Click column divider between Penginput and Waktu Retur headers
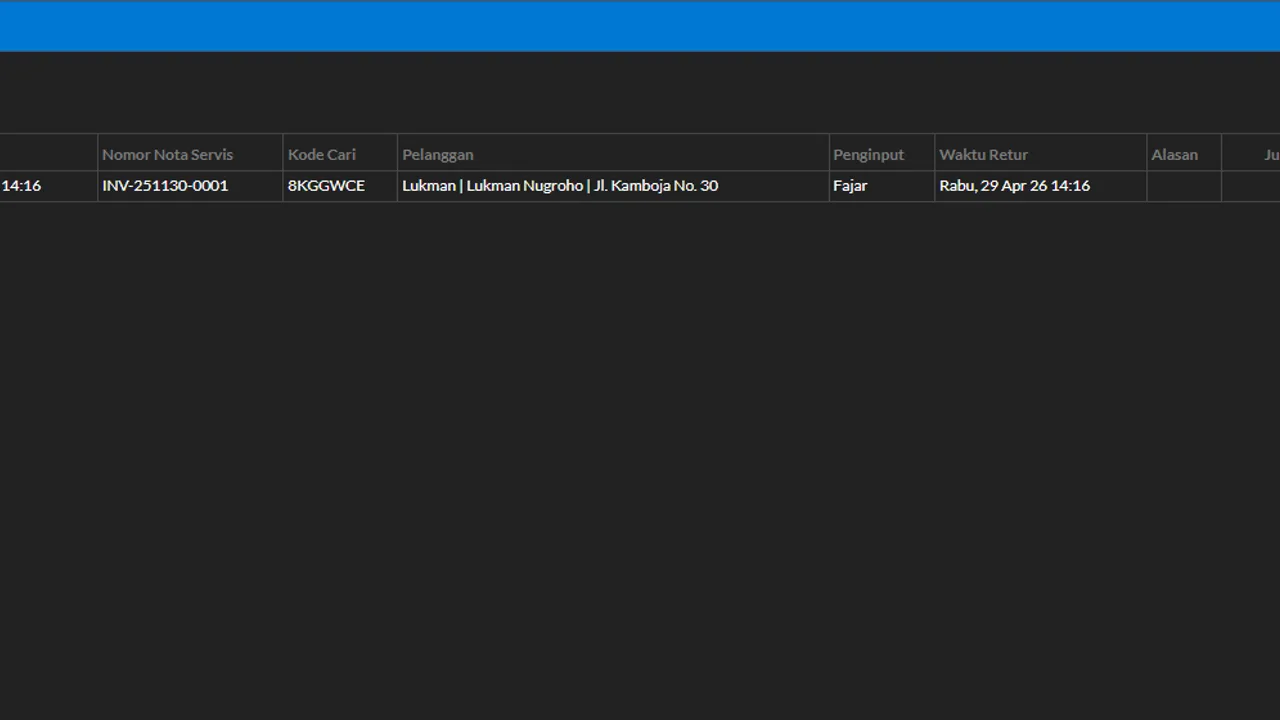 coord(934,154)
